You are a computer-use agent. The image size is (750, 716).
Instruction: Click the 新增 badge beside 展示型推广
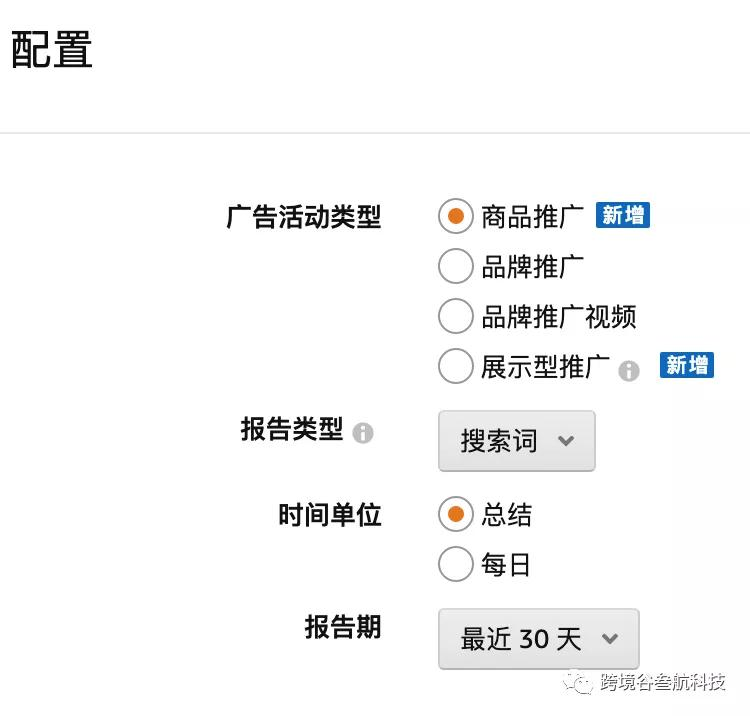click(687, 365)
